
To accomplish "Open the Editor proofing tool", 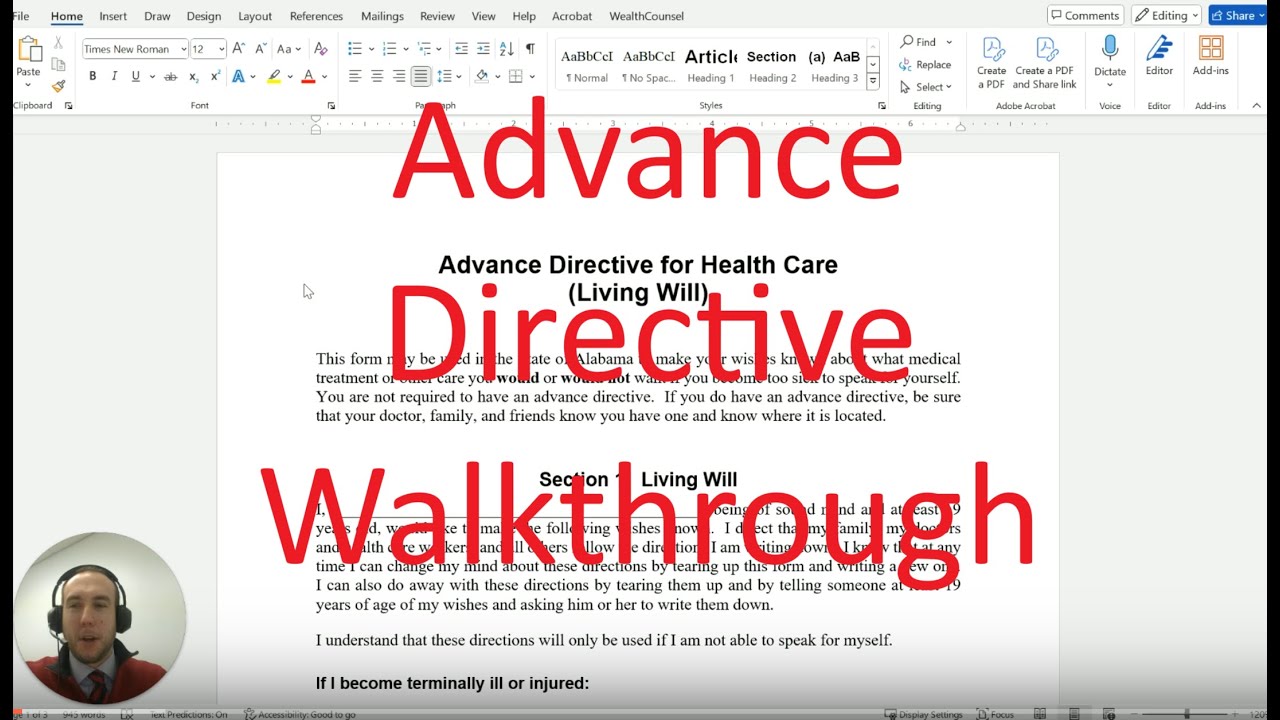I will 1159,56.
